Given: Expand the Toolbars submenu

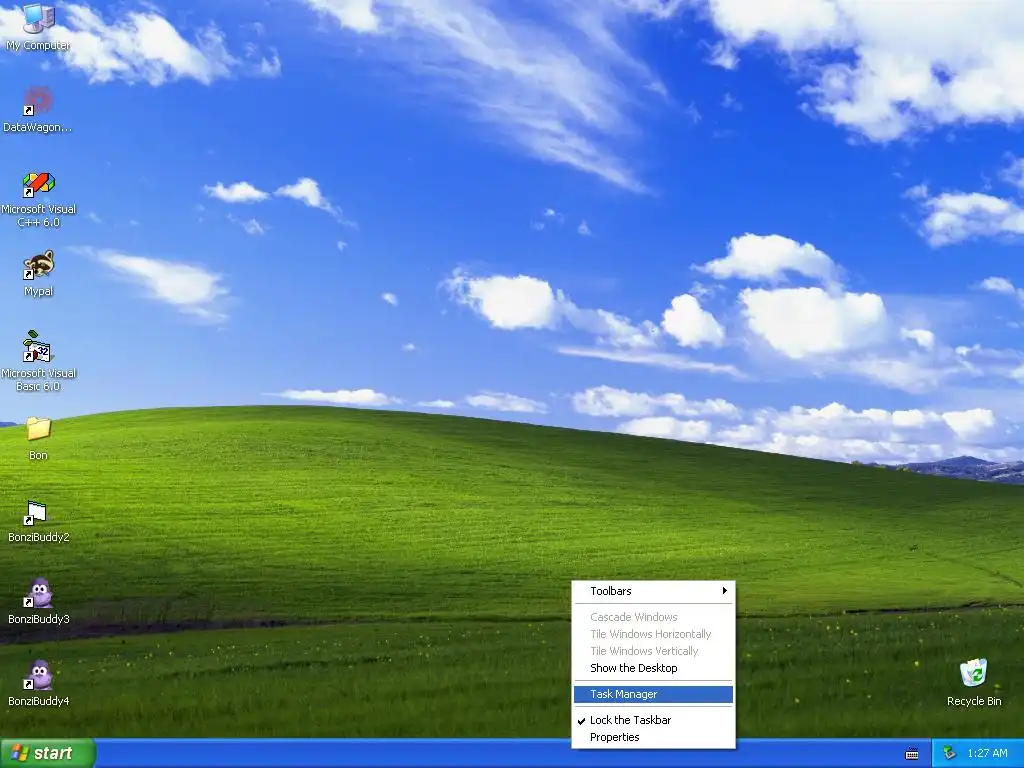Looking at the screenshot, I should click(653, 591).
